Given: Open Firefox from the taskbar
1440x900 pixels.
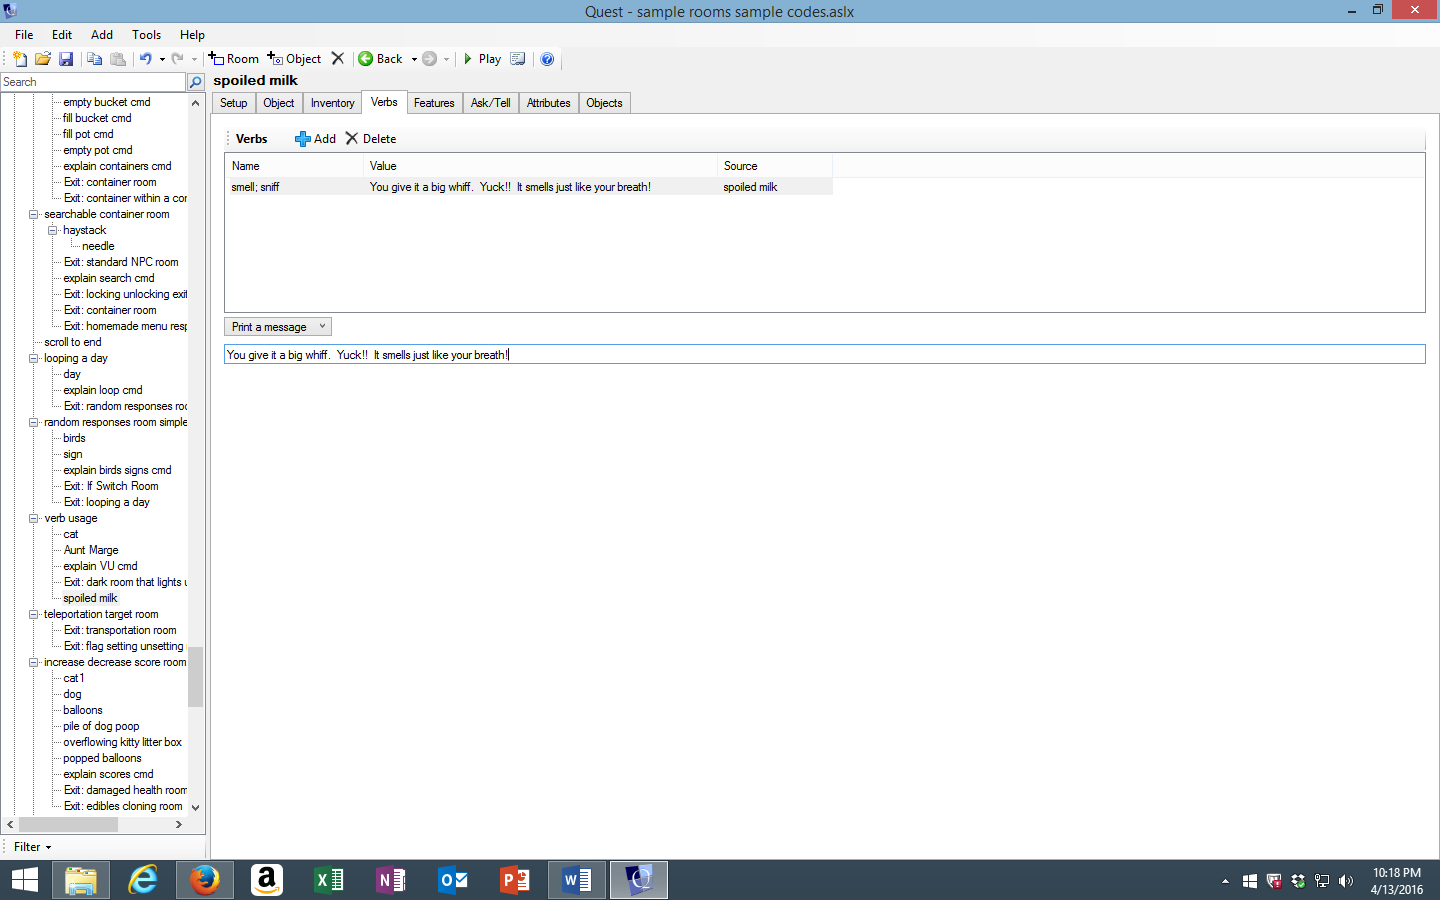Looking at the screenshot, I should (204, 880).
